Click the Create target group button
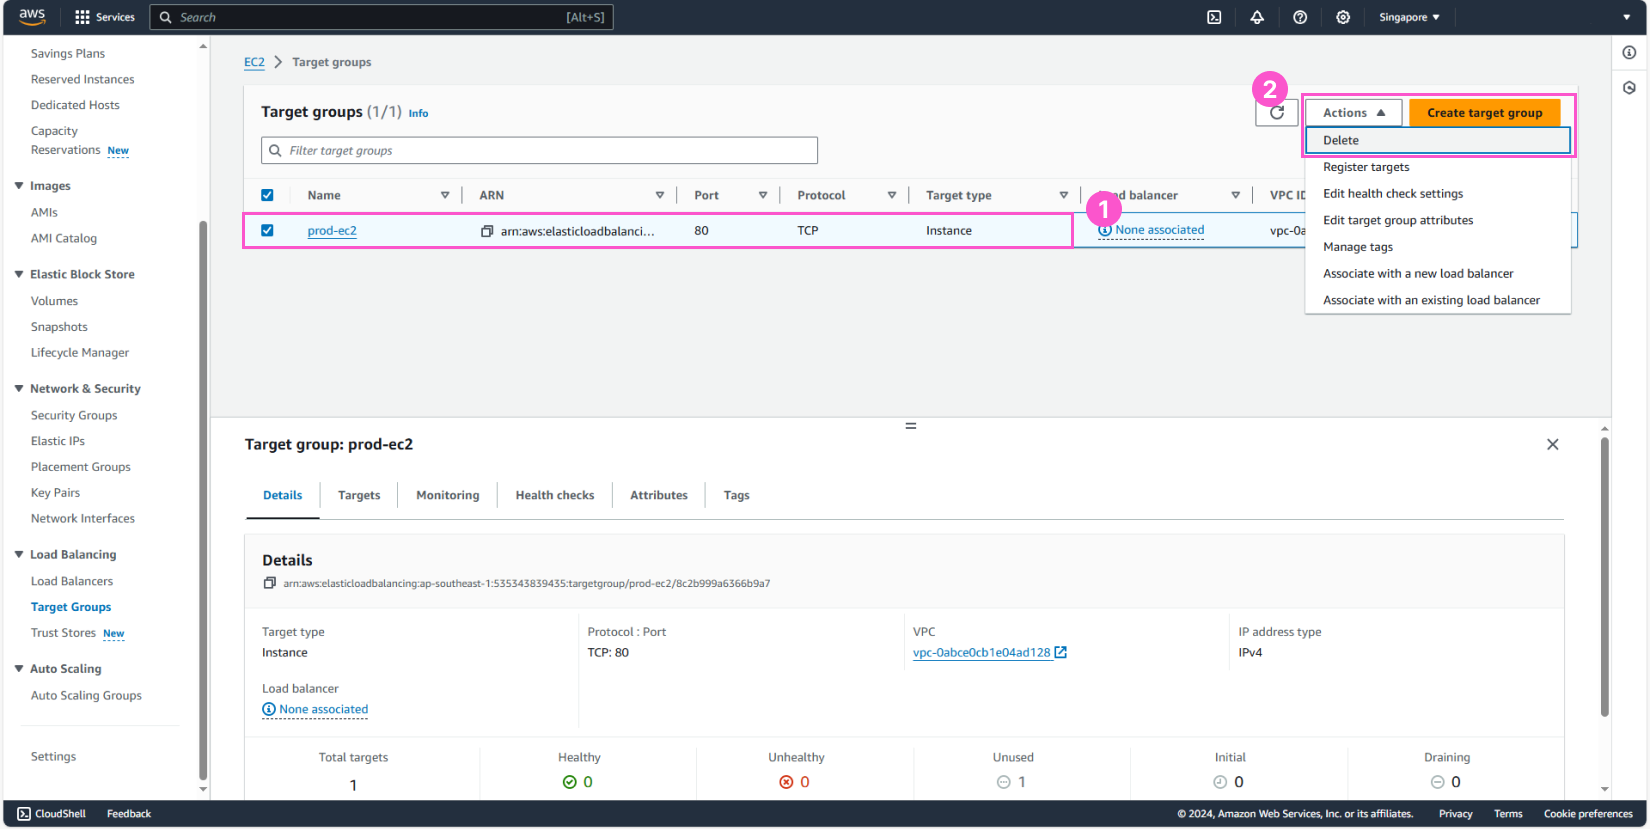 [1484, 113]
